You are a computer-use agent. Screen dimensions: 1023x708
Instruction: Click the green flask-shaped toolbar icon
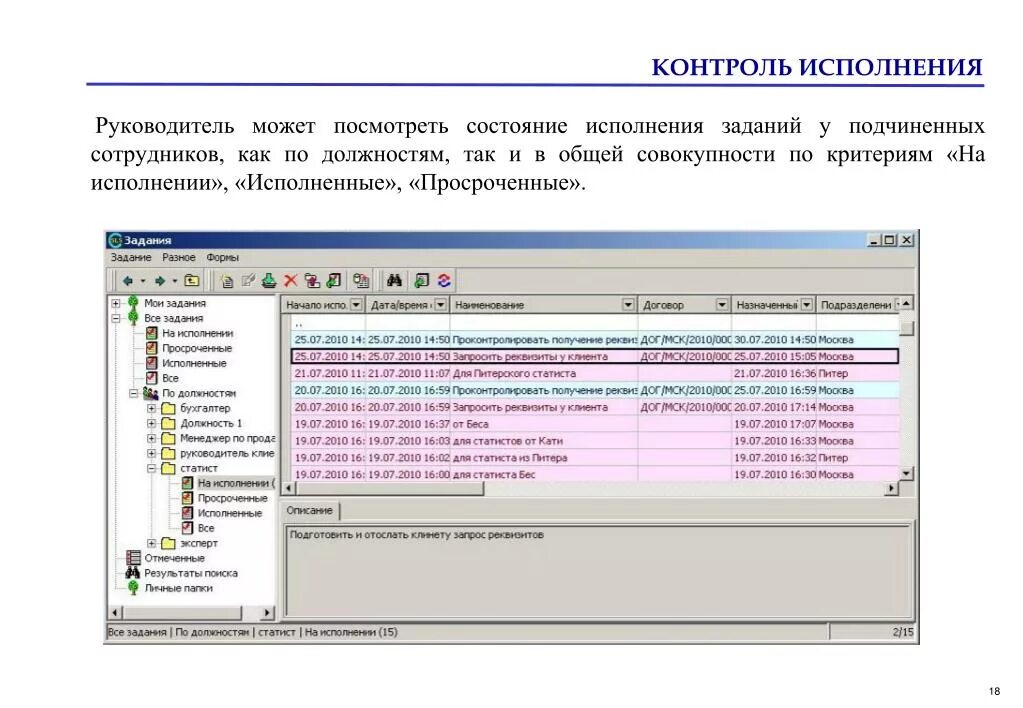pyautogui.click(x=269, y=281)
